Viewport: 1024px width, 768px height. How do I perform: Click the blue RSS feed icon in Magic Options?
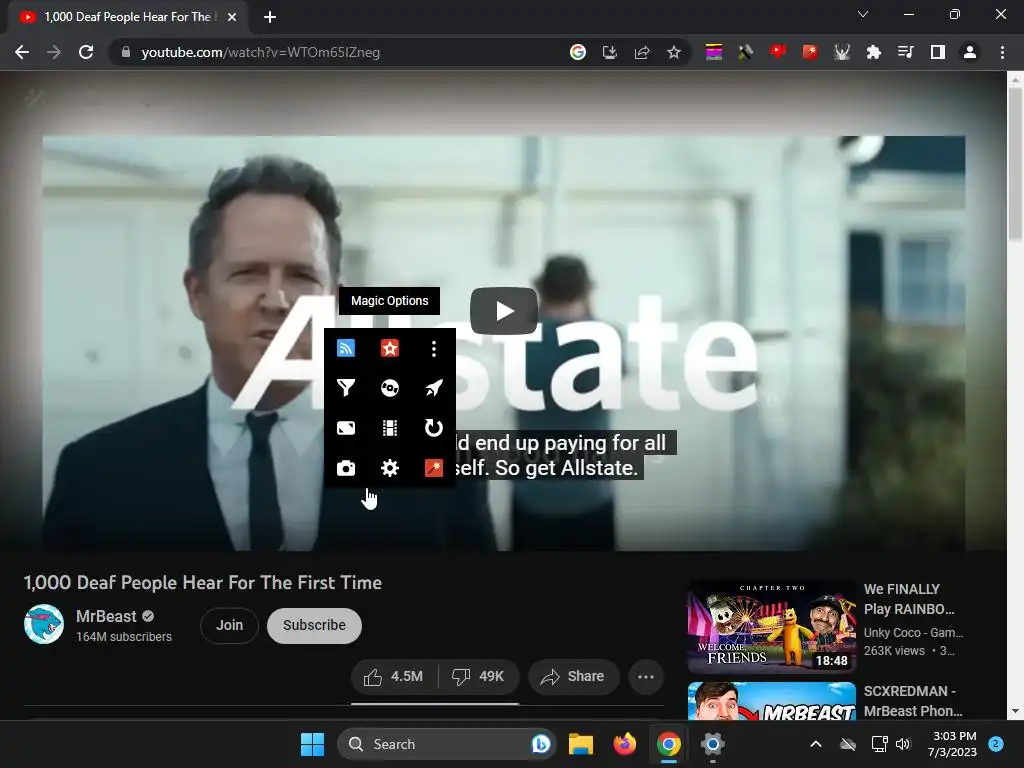click(x=345, y=348)
